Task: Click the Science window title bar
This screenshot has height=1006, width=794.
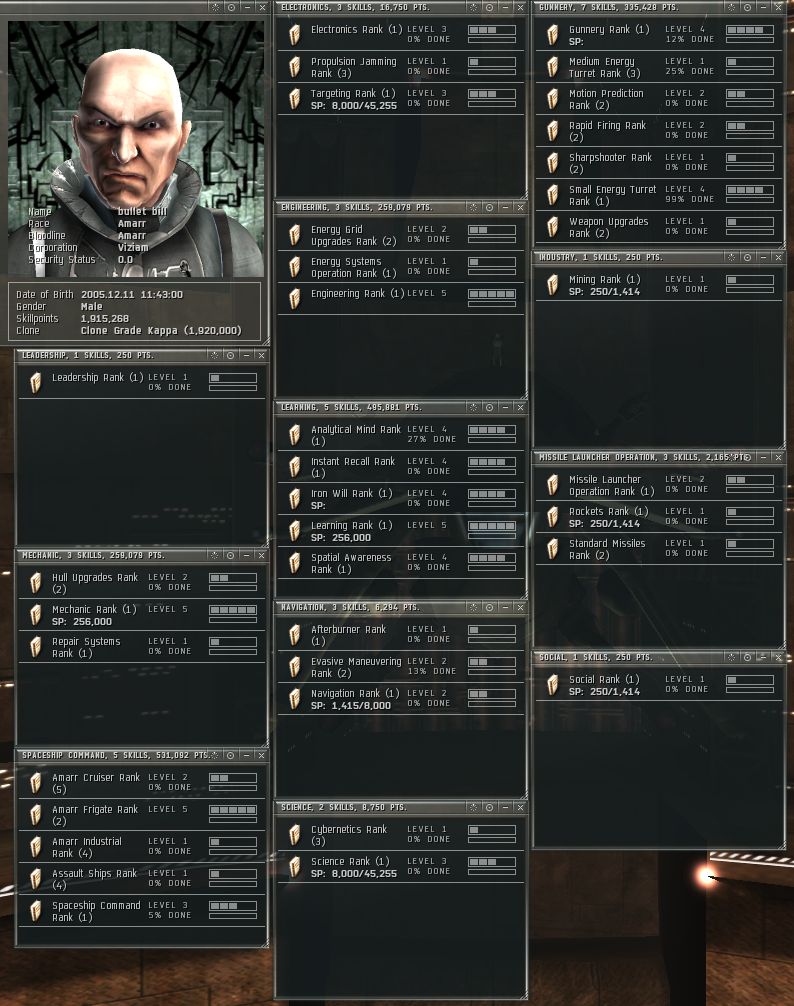Action: pos(372,807)
